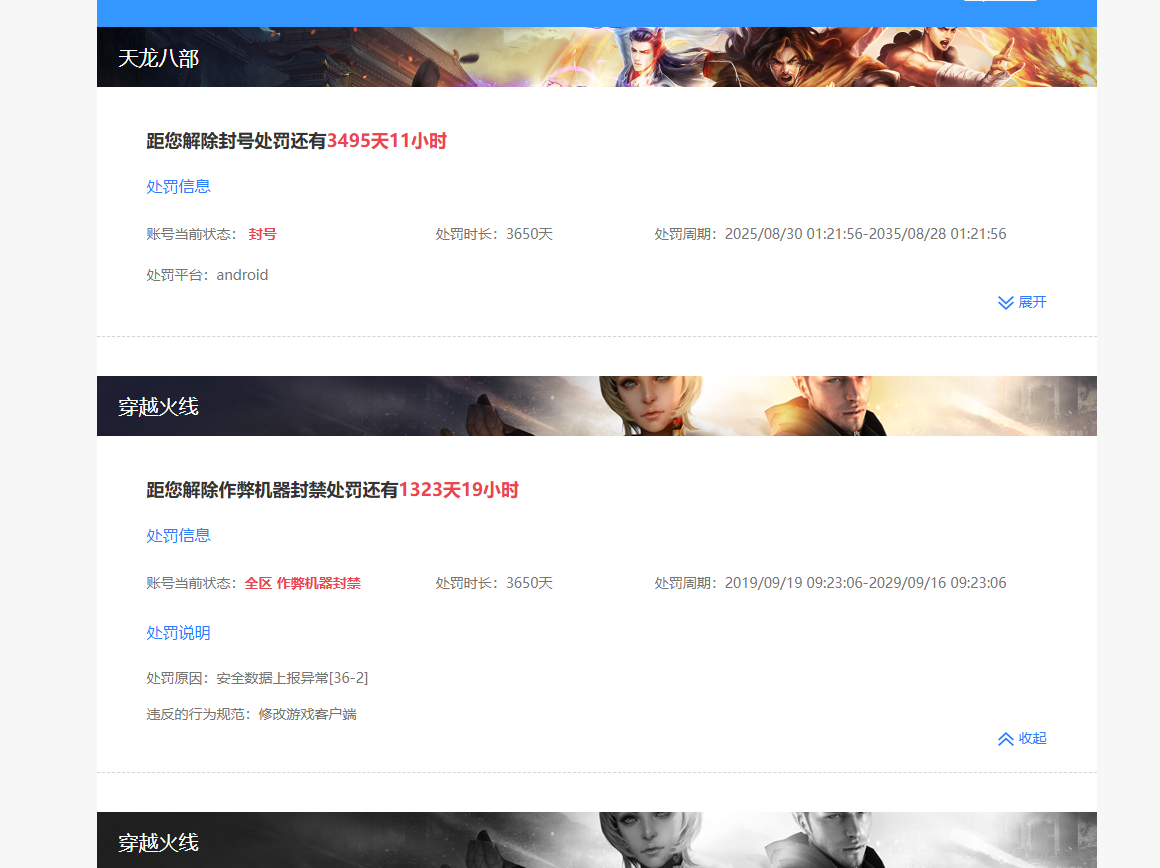This screenshot has height=868, width=1160.
Task: Click the up-chevron collapse icon under 穿越火线
Action: tap(1006, 738)
